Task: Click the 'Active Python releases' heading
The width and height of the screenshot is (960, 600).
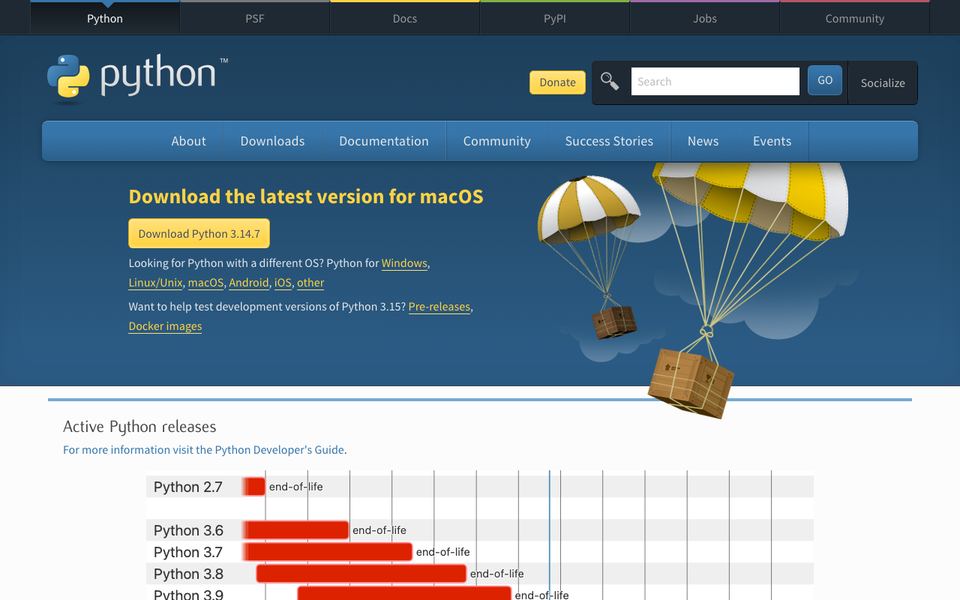Action: pyautogui.click(x=140, y=427)
